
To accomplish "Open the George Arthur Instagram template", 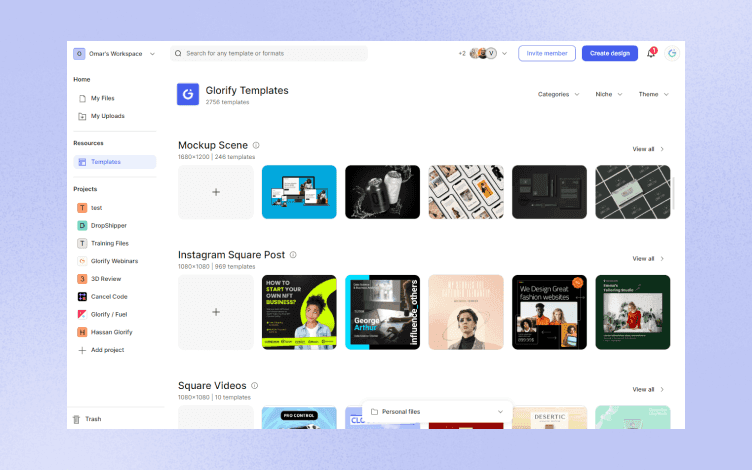I will click(383, 312).
